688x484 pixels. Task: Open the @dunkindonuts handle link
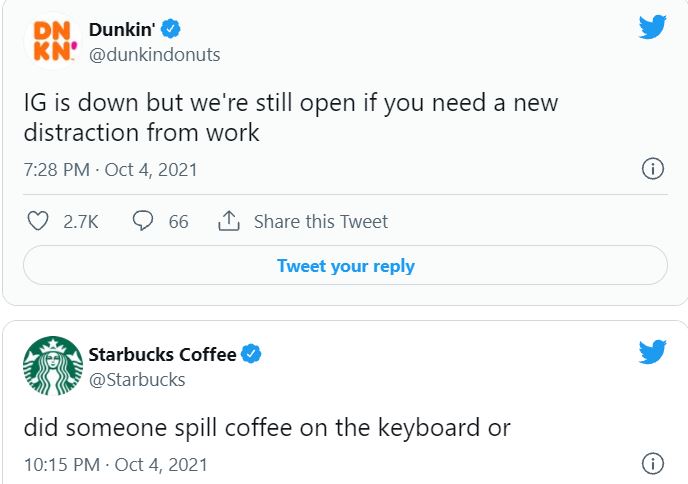coord(154,55)
